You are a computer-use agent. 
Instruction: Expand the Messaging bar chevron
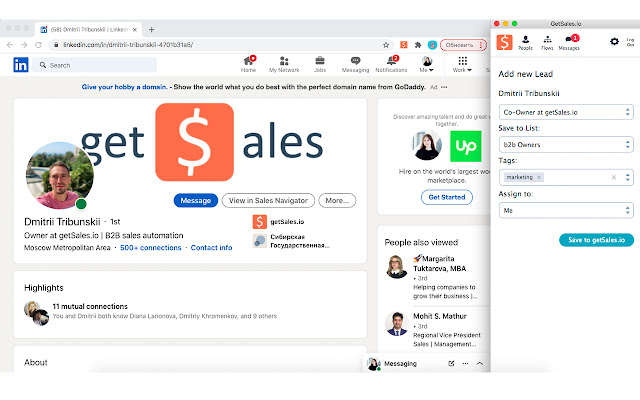480,363
